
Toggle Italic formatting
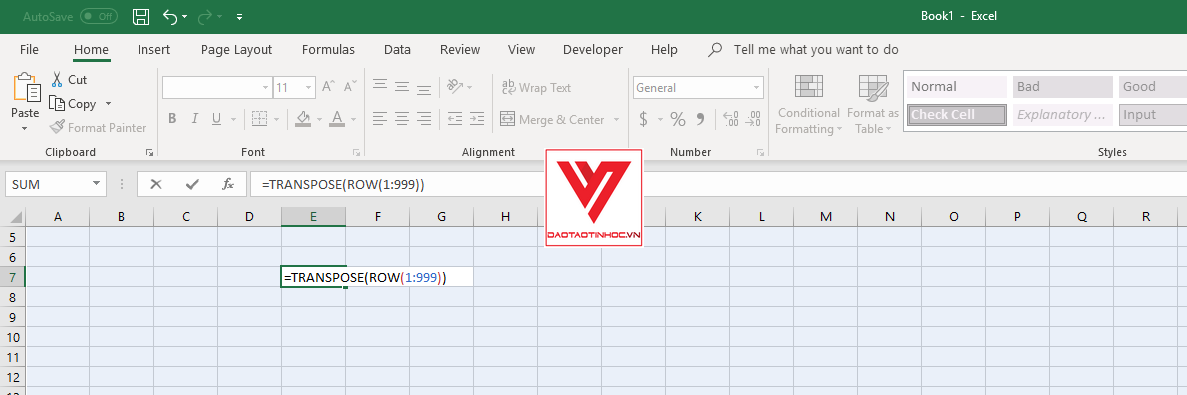click(195, 119)
